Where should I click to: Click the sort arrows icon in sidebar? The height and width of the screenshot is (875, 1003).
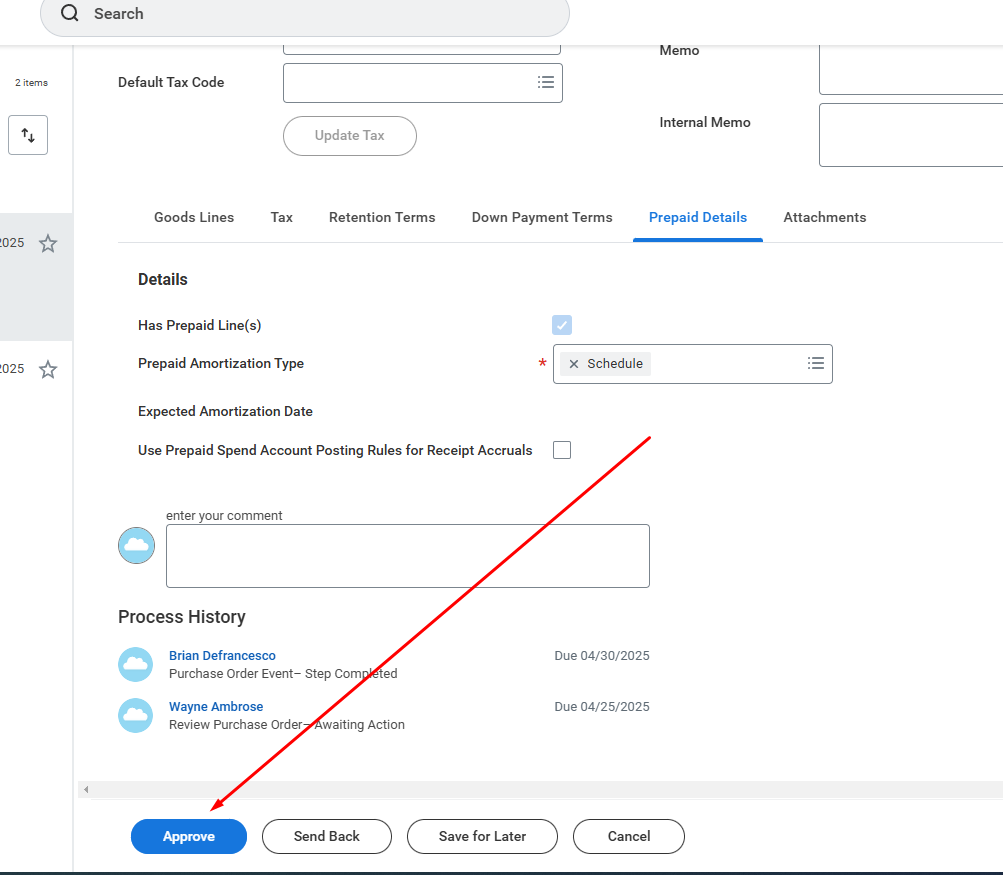click(28, 135)
